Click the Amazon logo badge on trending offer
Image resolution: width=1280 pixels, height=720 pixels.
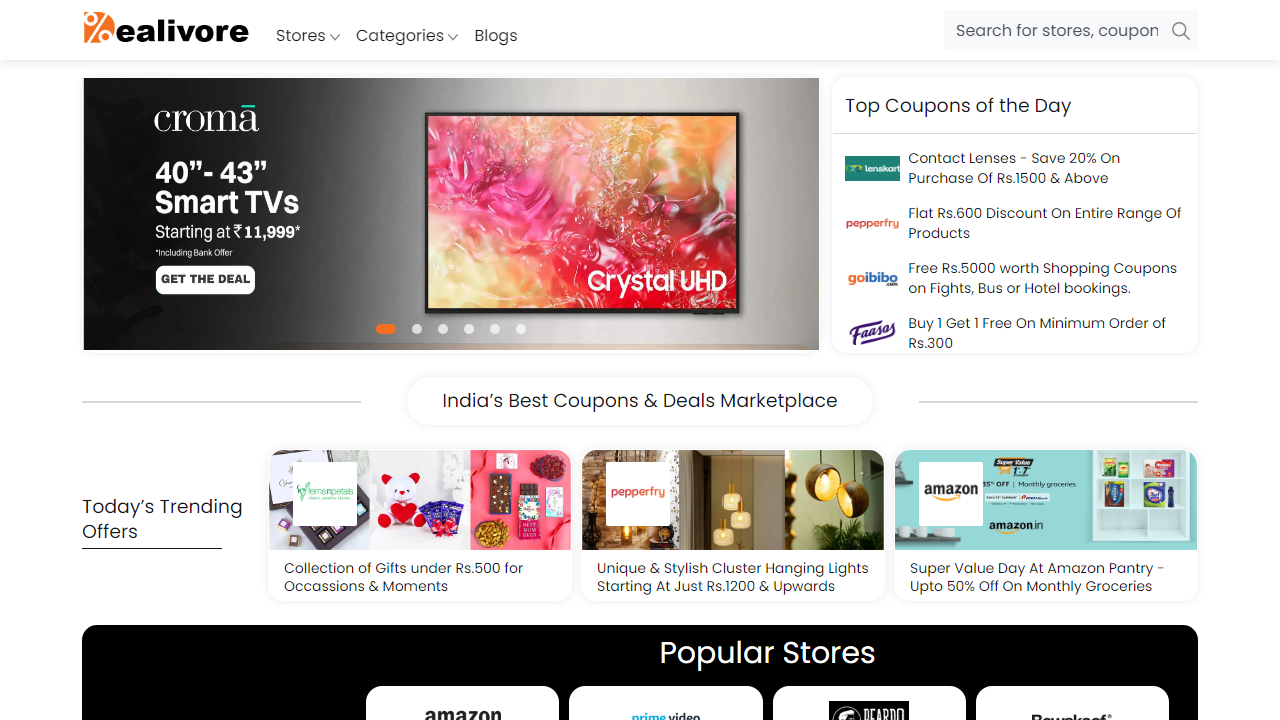950,494
